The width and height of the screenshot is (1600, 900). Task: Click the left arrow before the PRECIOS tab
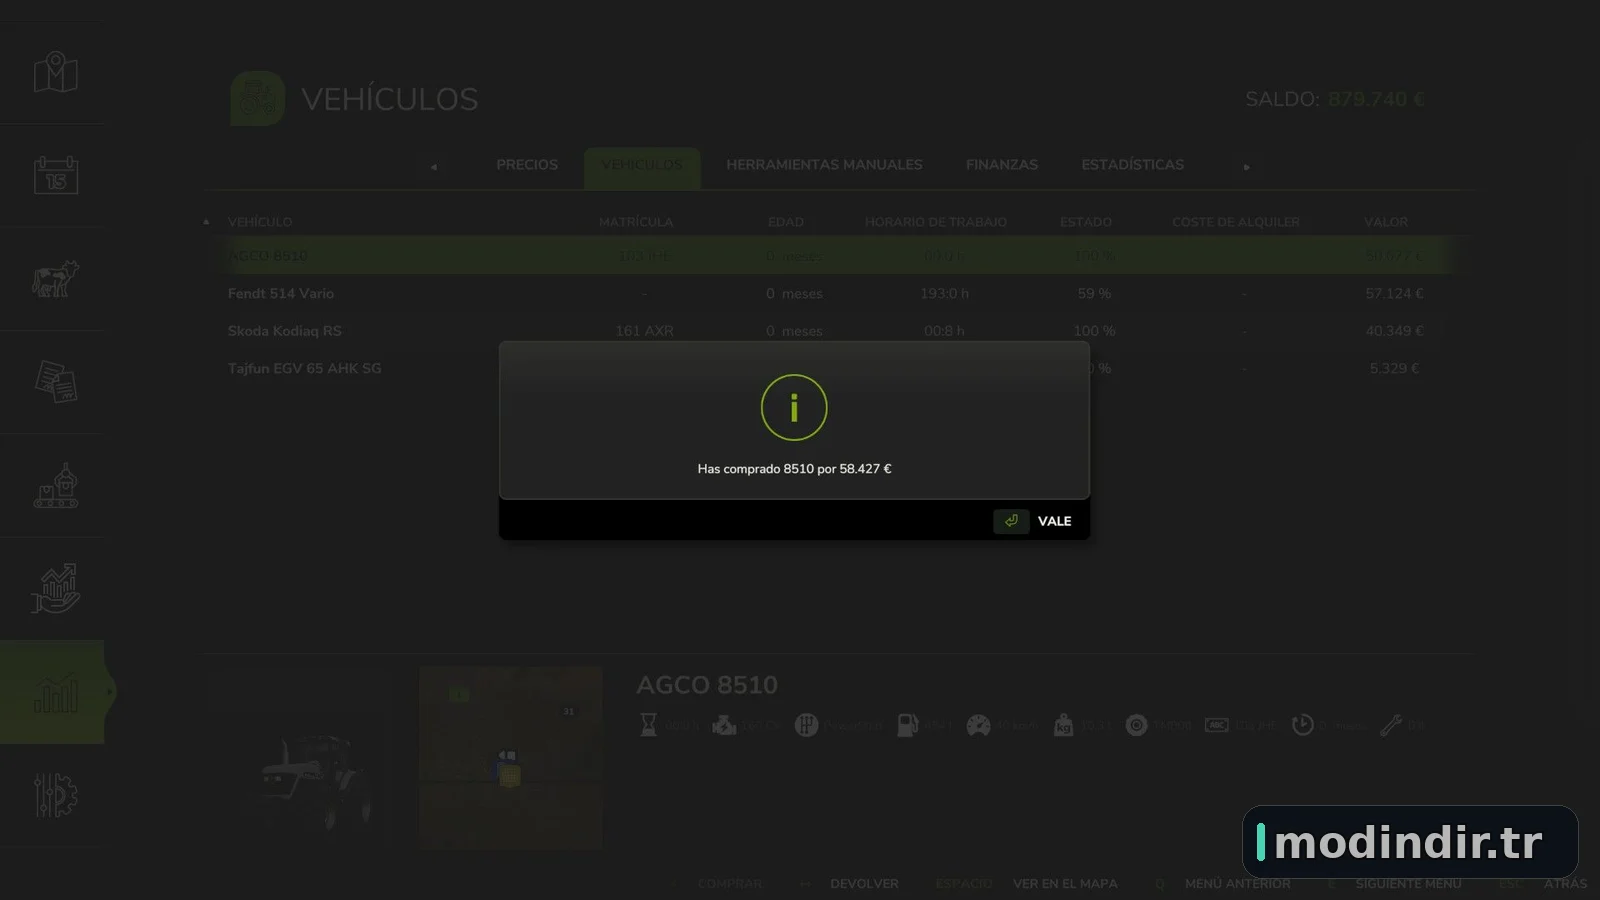click(433, 167)
